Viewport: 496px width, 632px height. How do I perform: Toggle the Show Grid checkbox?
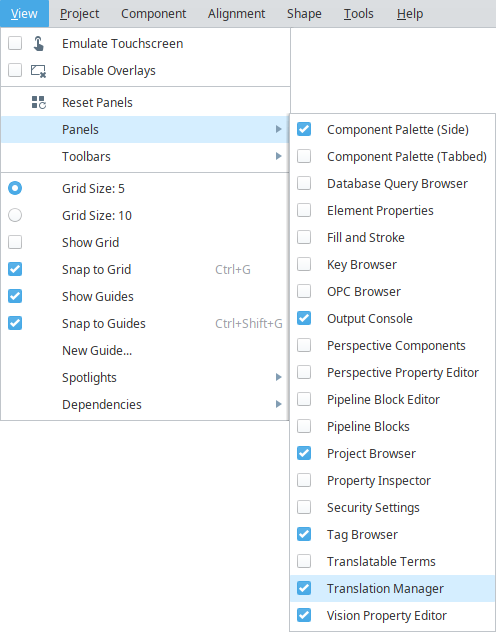coord(15,242)
